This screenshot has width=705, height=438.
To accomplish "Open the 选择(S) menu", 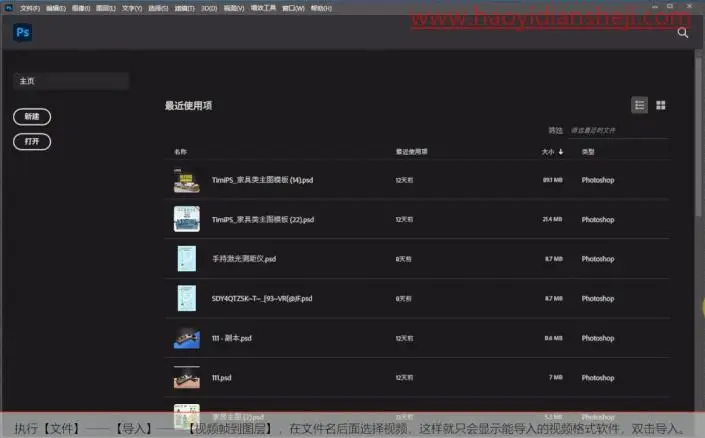I will [x=158, y=8].
